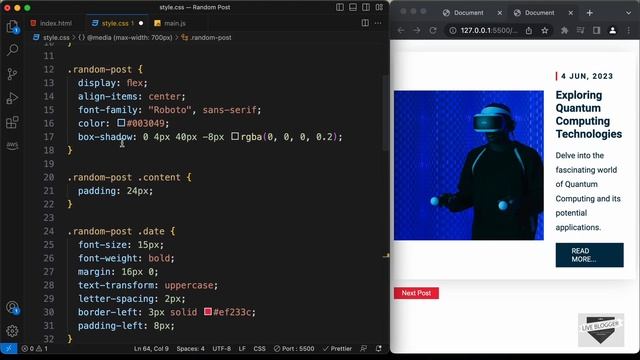Image resolution: width=640 pixels, height=360 pixels.
Task: Click the editor vertical scrollbar
Action: point(386,112)
